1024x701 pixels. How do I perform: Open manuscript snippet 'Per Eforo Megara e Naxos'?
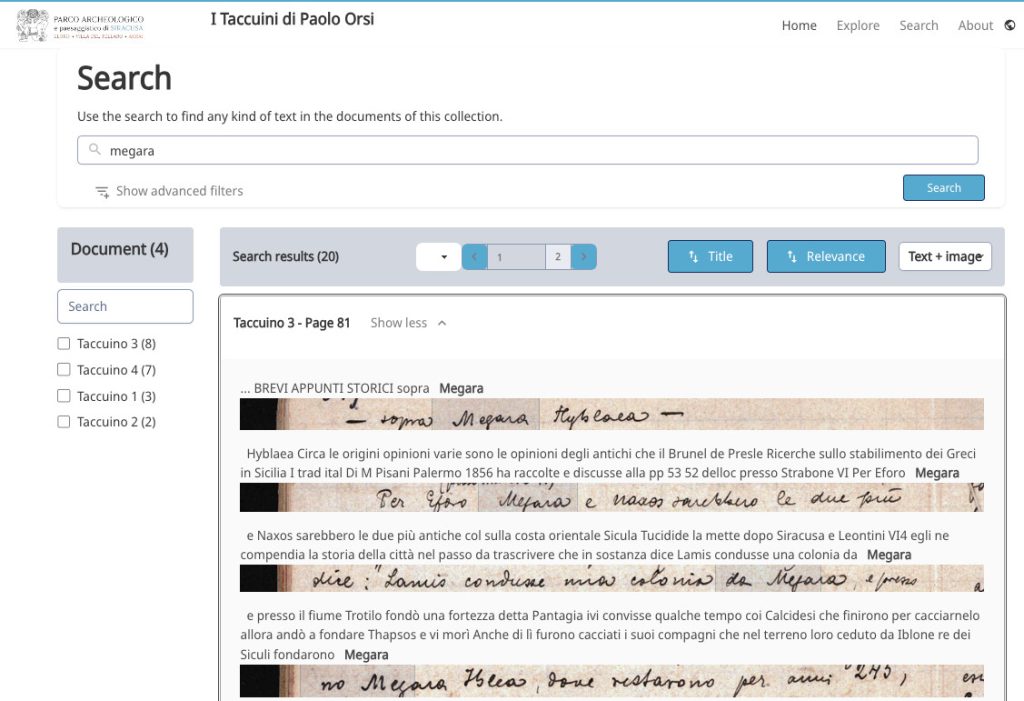(x=611, y=498)
